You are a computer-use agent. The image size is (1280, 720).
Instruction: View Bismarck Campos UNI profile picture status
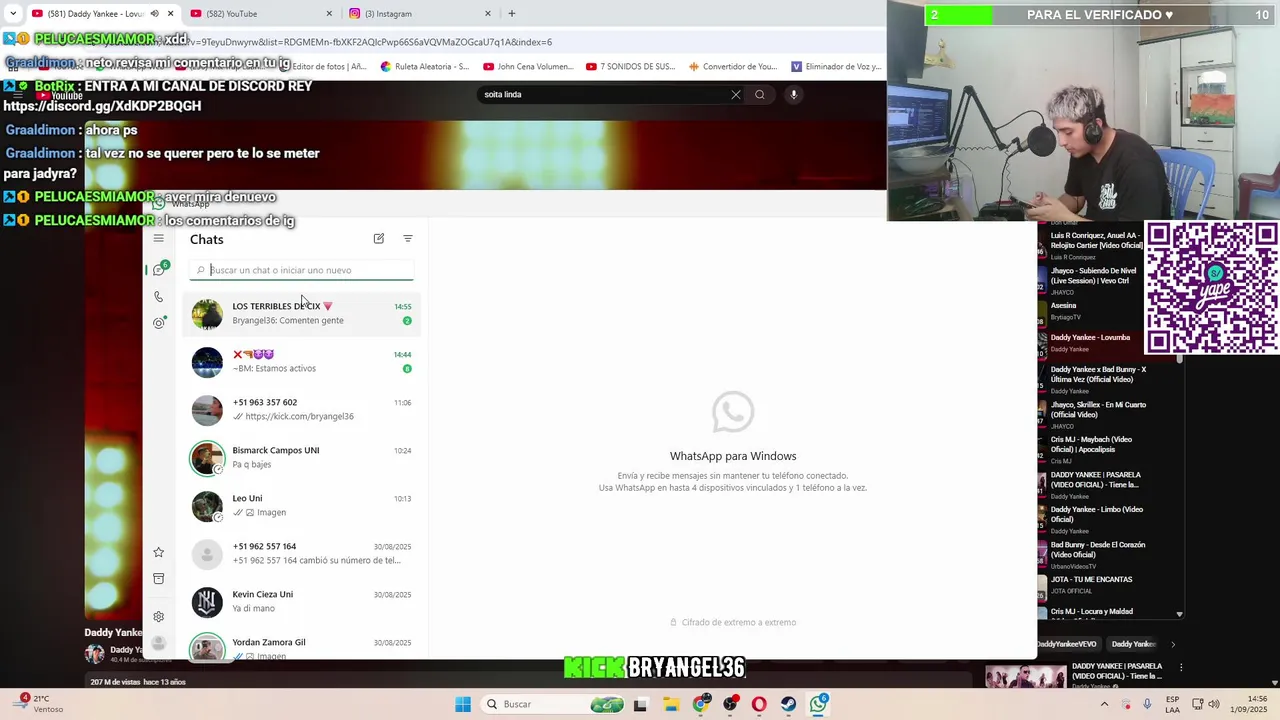207,458
